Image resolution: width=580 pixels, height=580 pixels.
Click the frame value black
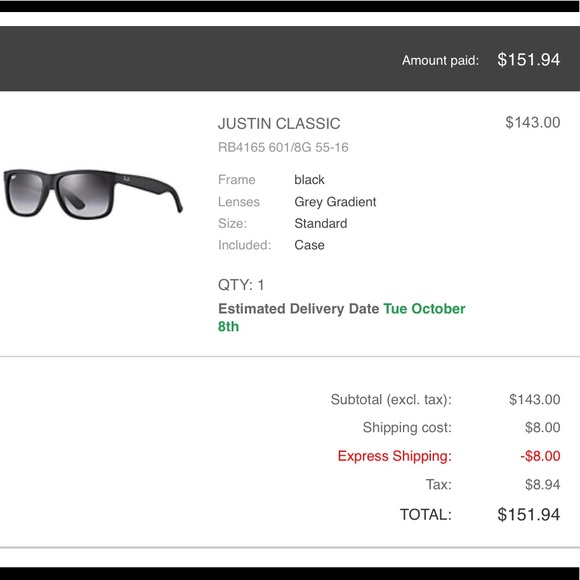pos(309,180)
